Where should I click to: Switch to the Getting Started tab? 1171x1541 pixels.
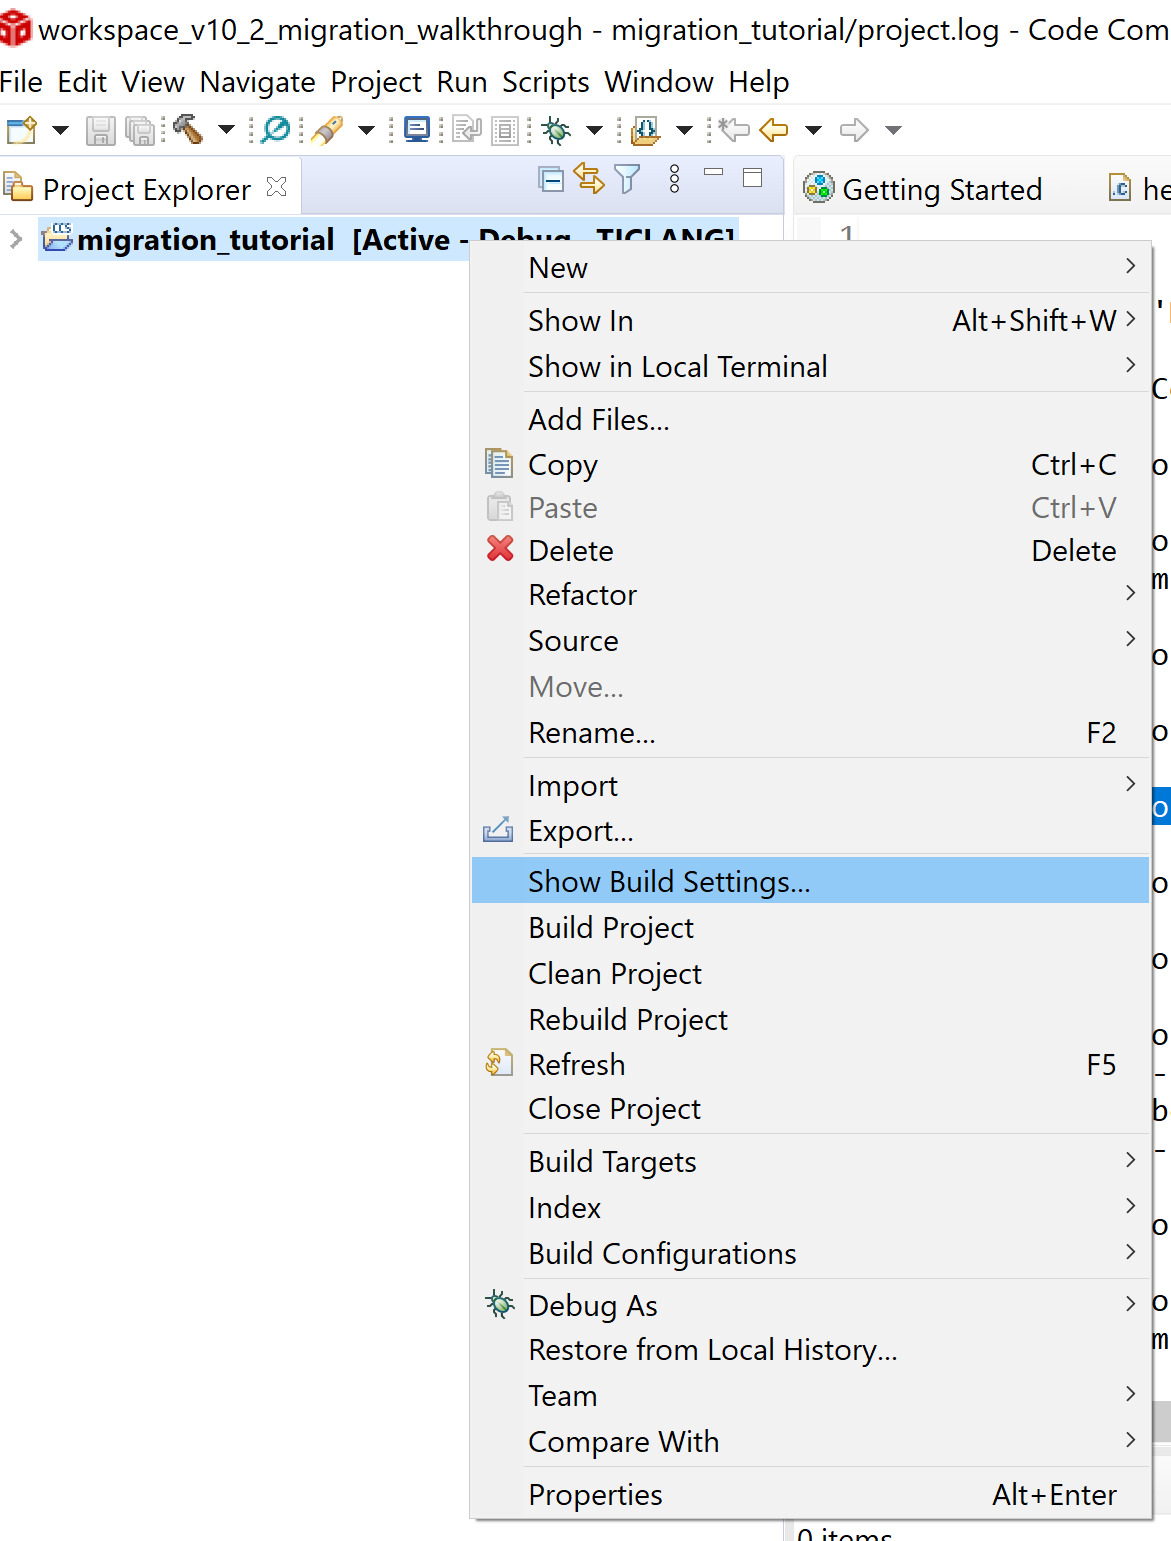point(941,189)
